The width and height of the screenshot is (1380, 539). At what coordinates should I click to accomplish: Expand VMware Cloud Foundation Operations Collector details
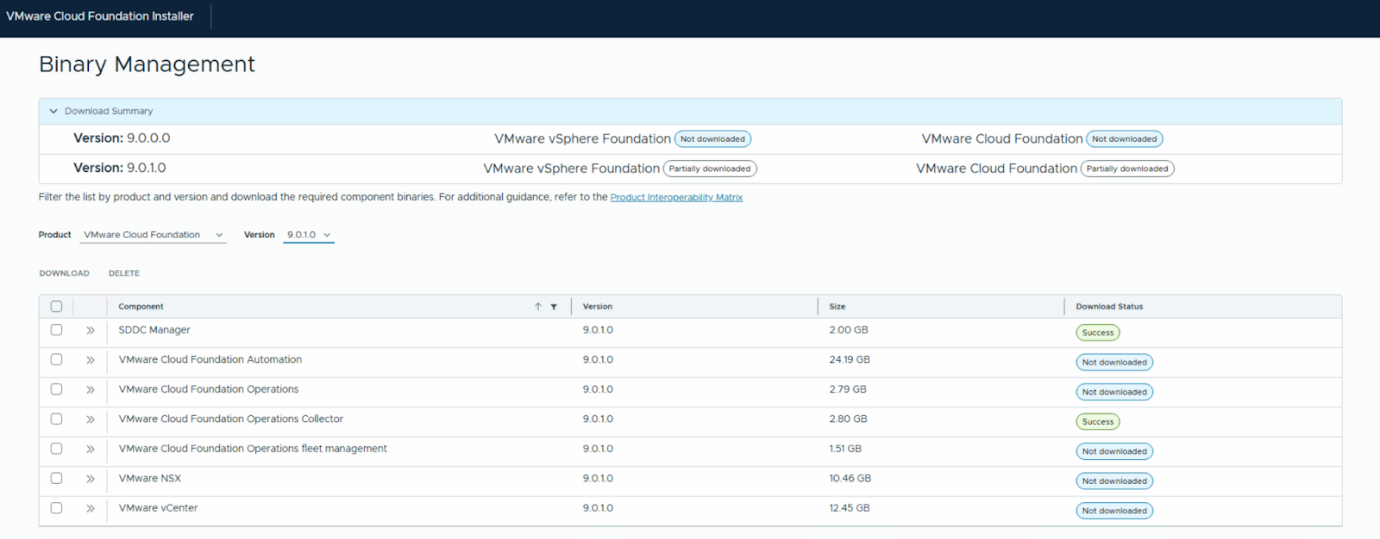click(x=90, y=419)
